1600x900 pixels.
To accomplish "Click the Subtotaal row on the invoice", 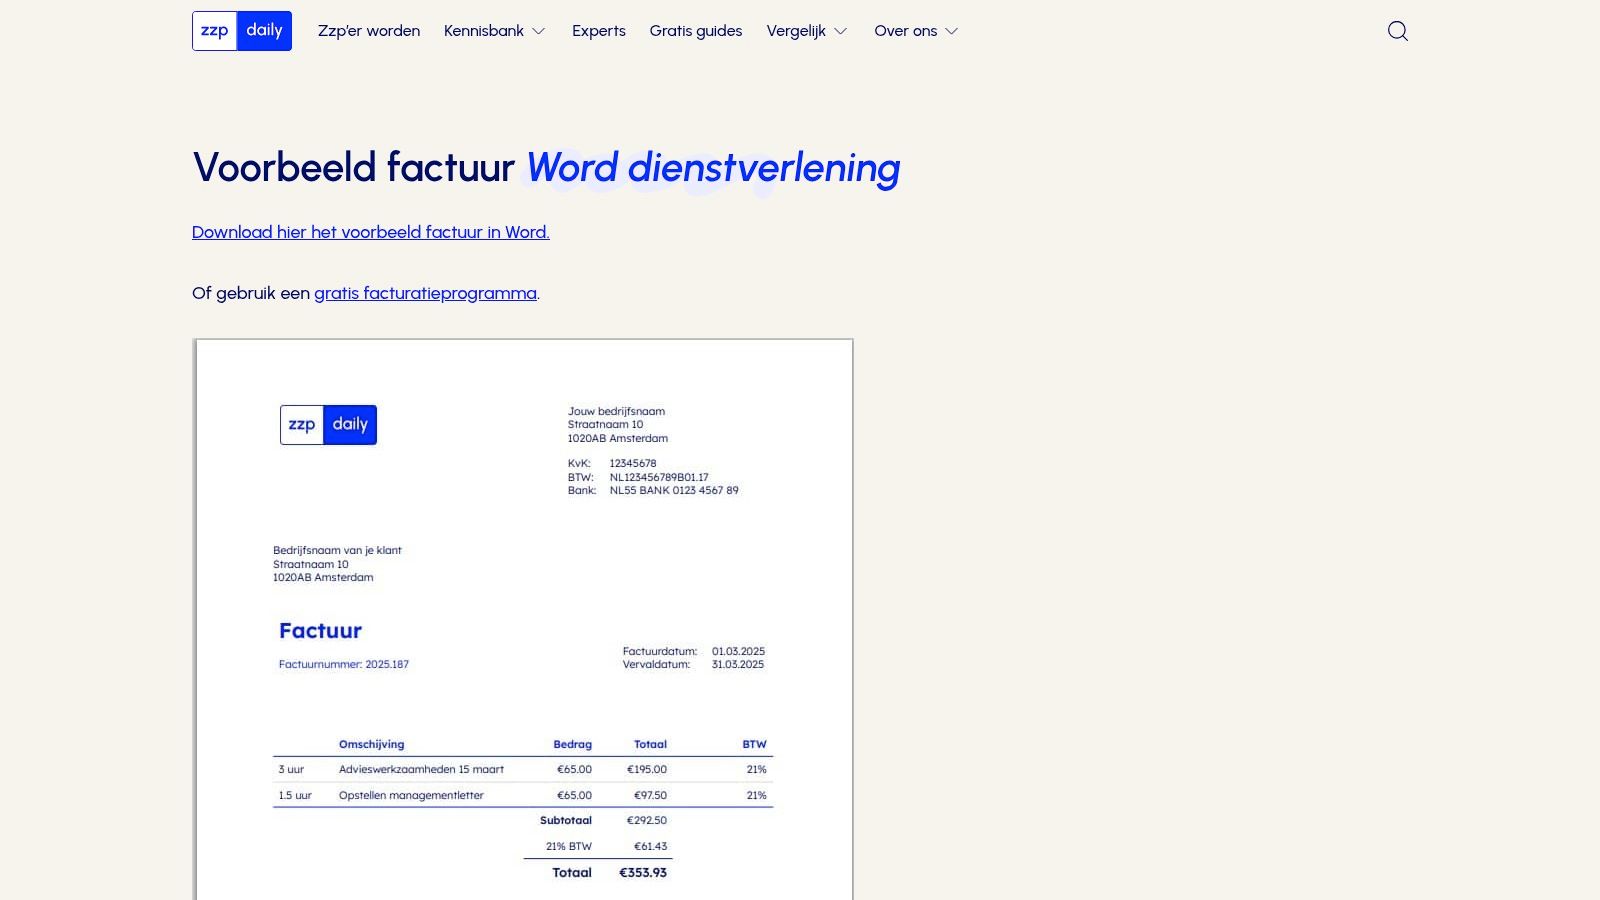I will tap(567, 820).
